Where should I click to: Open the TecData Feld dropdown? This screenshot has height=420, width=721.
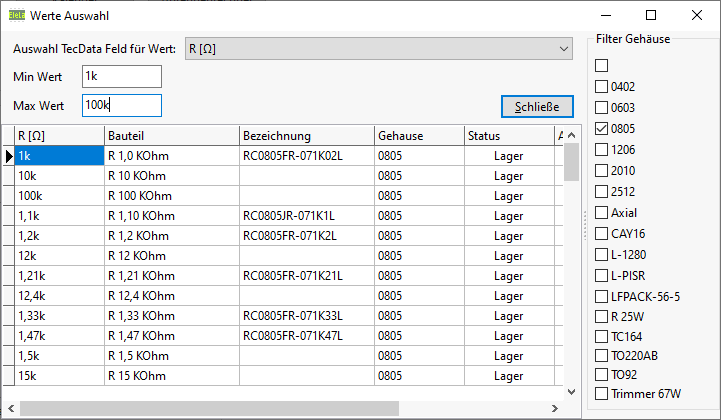(563, 50)
